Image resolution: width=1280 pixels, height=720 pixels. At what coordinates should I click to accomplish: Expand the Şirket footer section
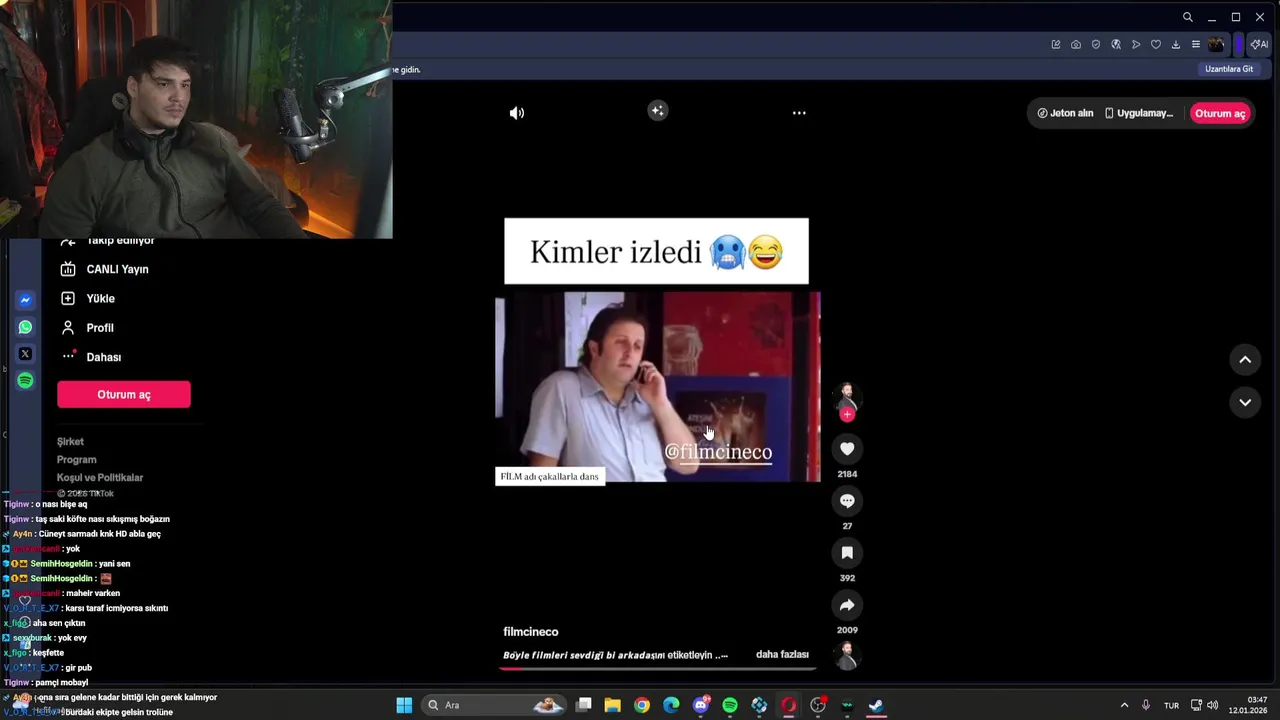click(x=70, y=442)
